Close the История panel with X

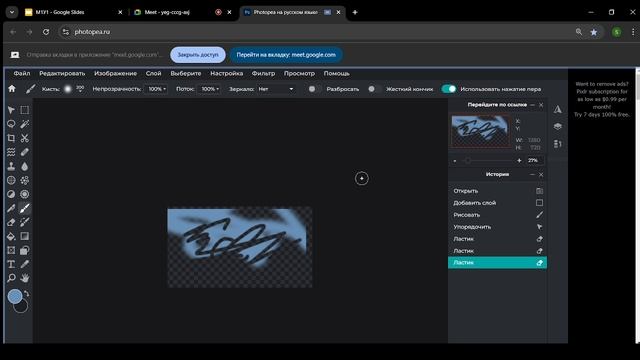[541, 174]
